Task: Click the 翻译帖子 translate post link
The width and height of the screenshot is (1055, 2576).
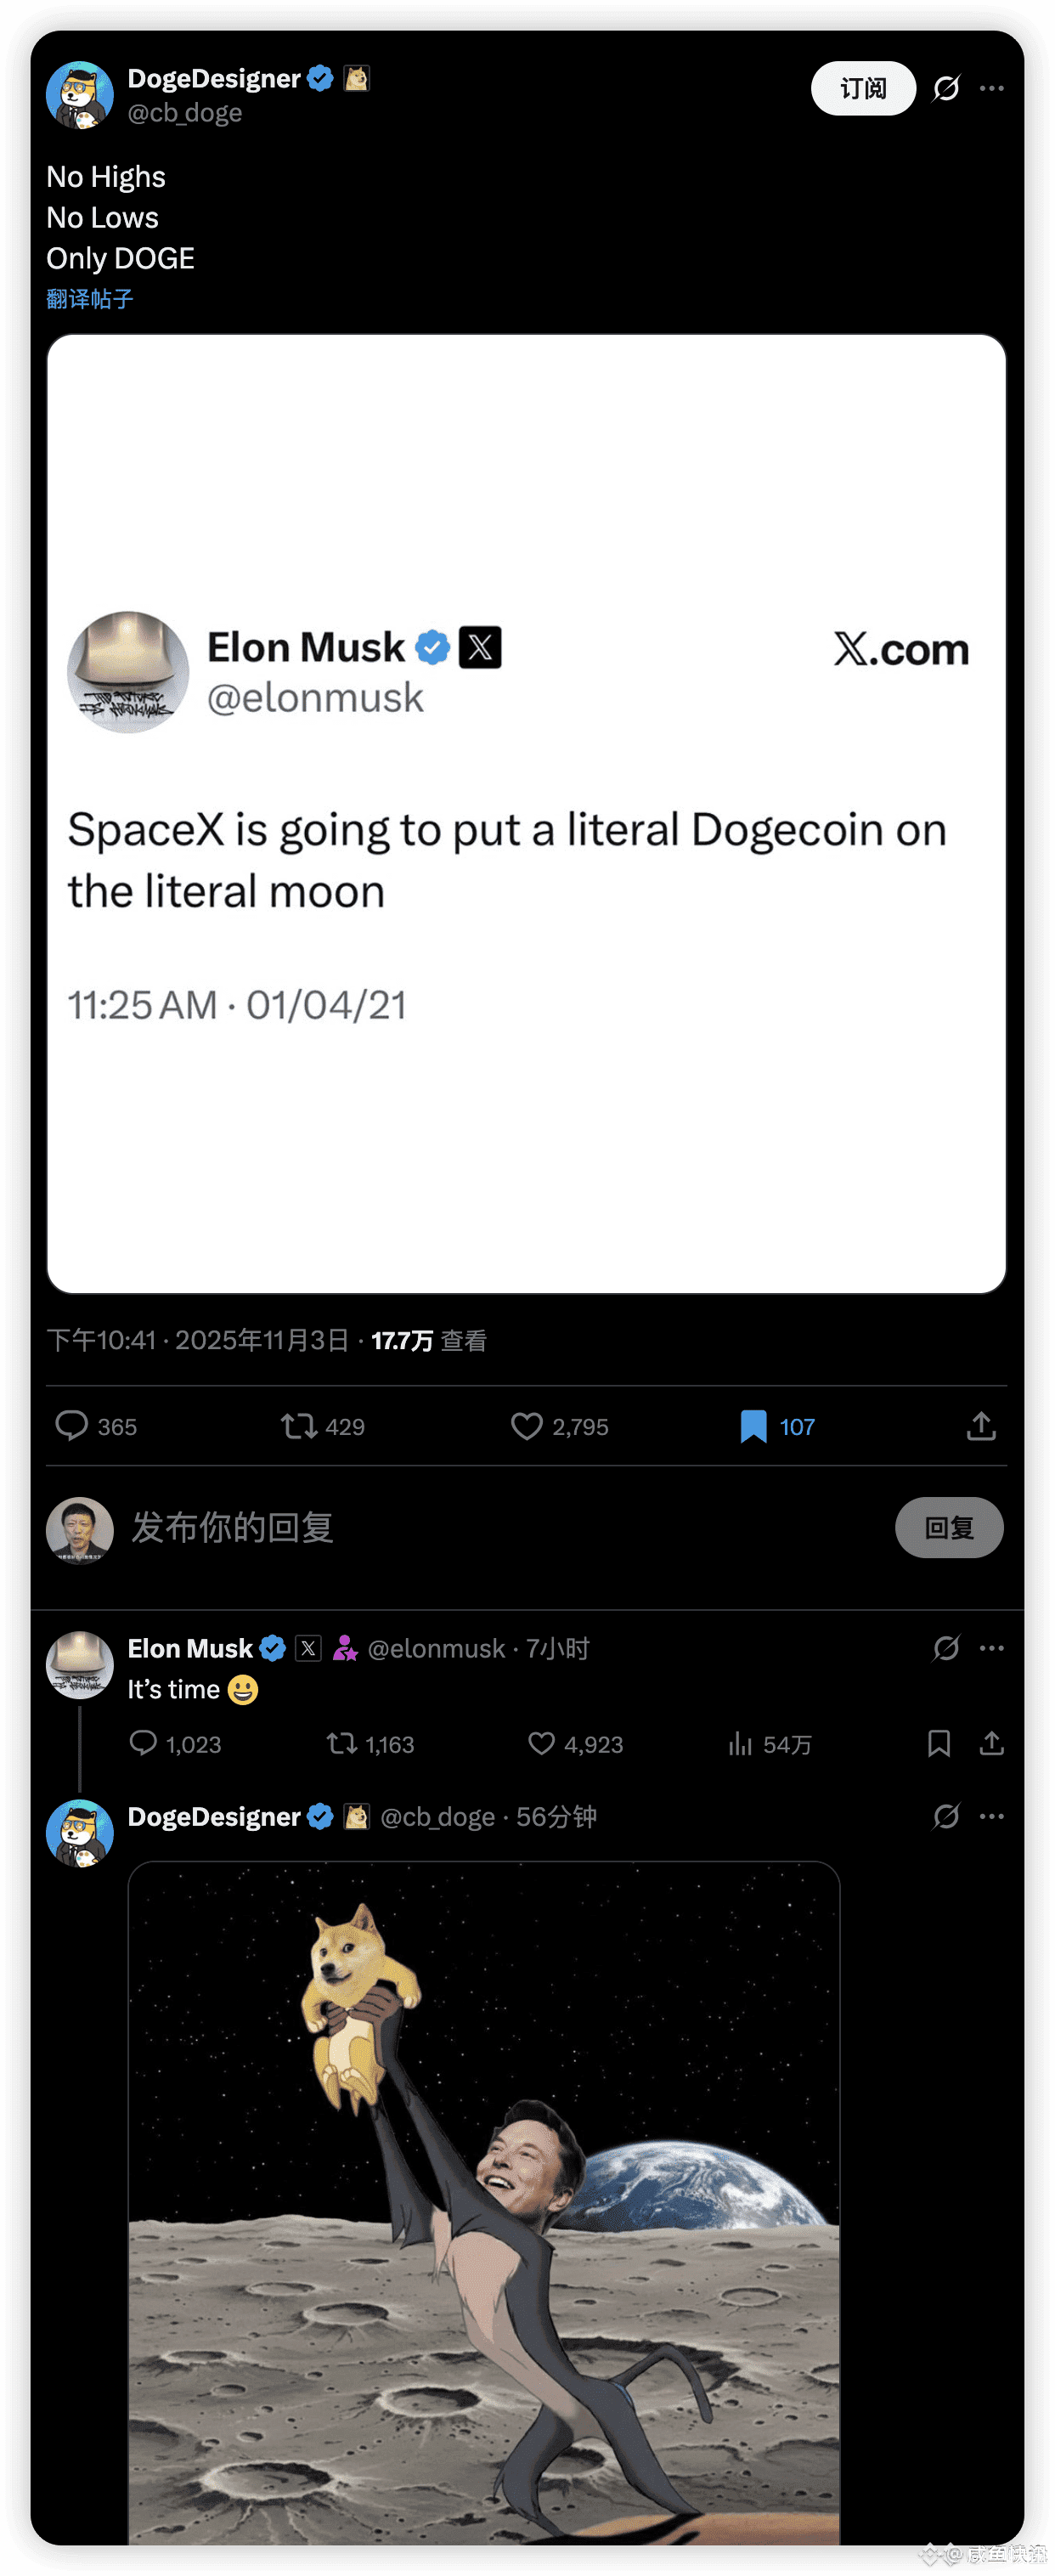Action: coord(89,299)
